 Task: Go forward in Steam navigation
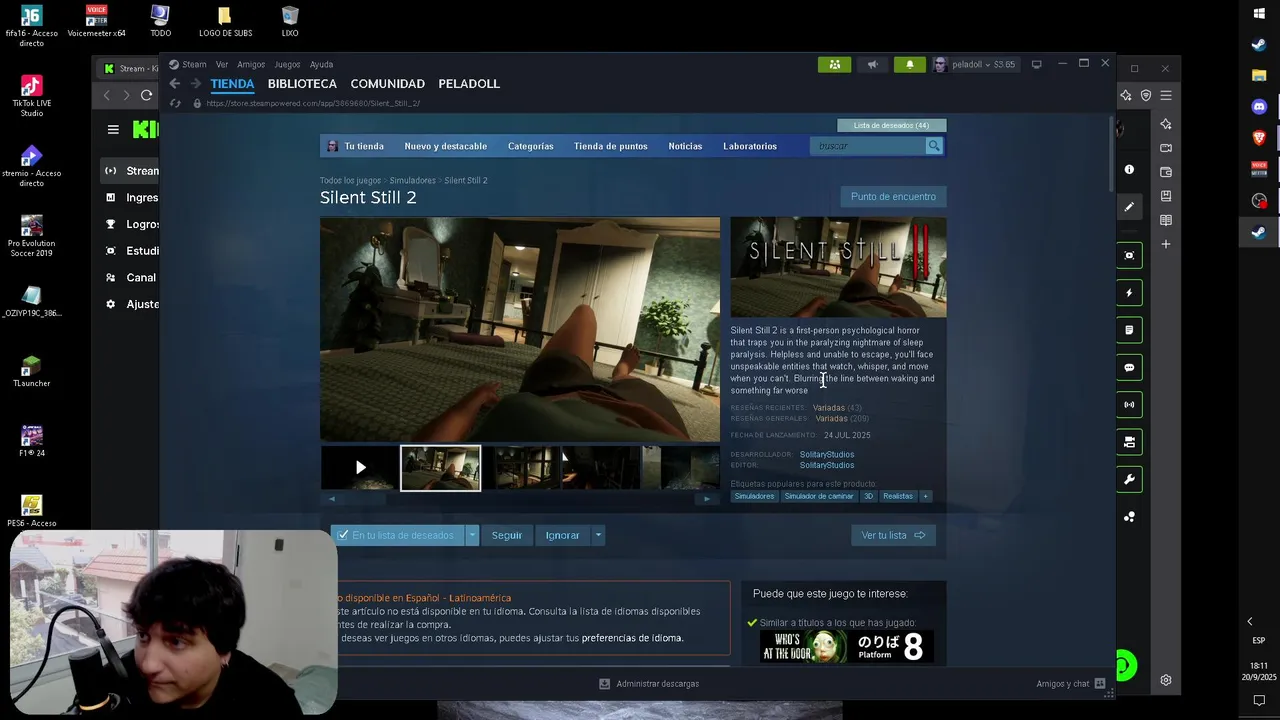coord(196,84)
